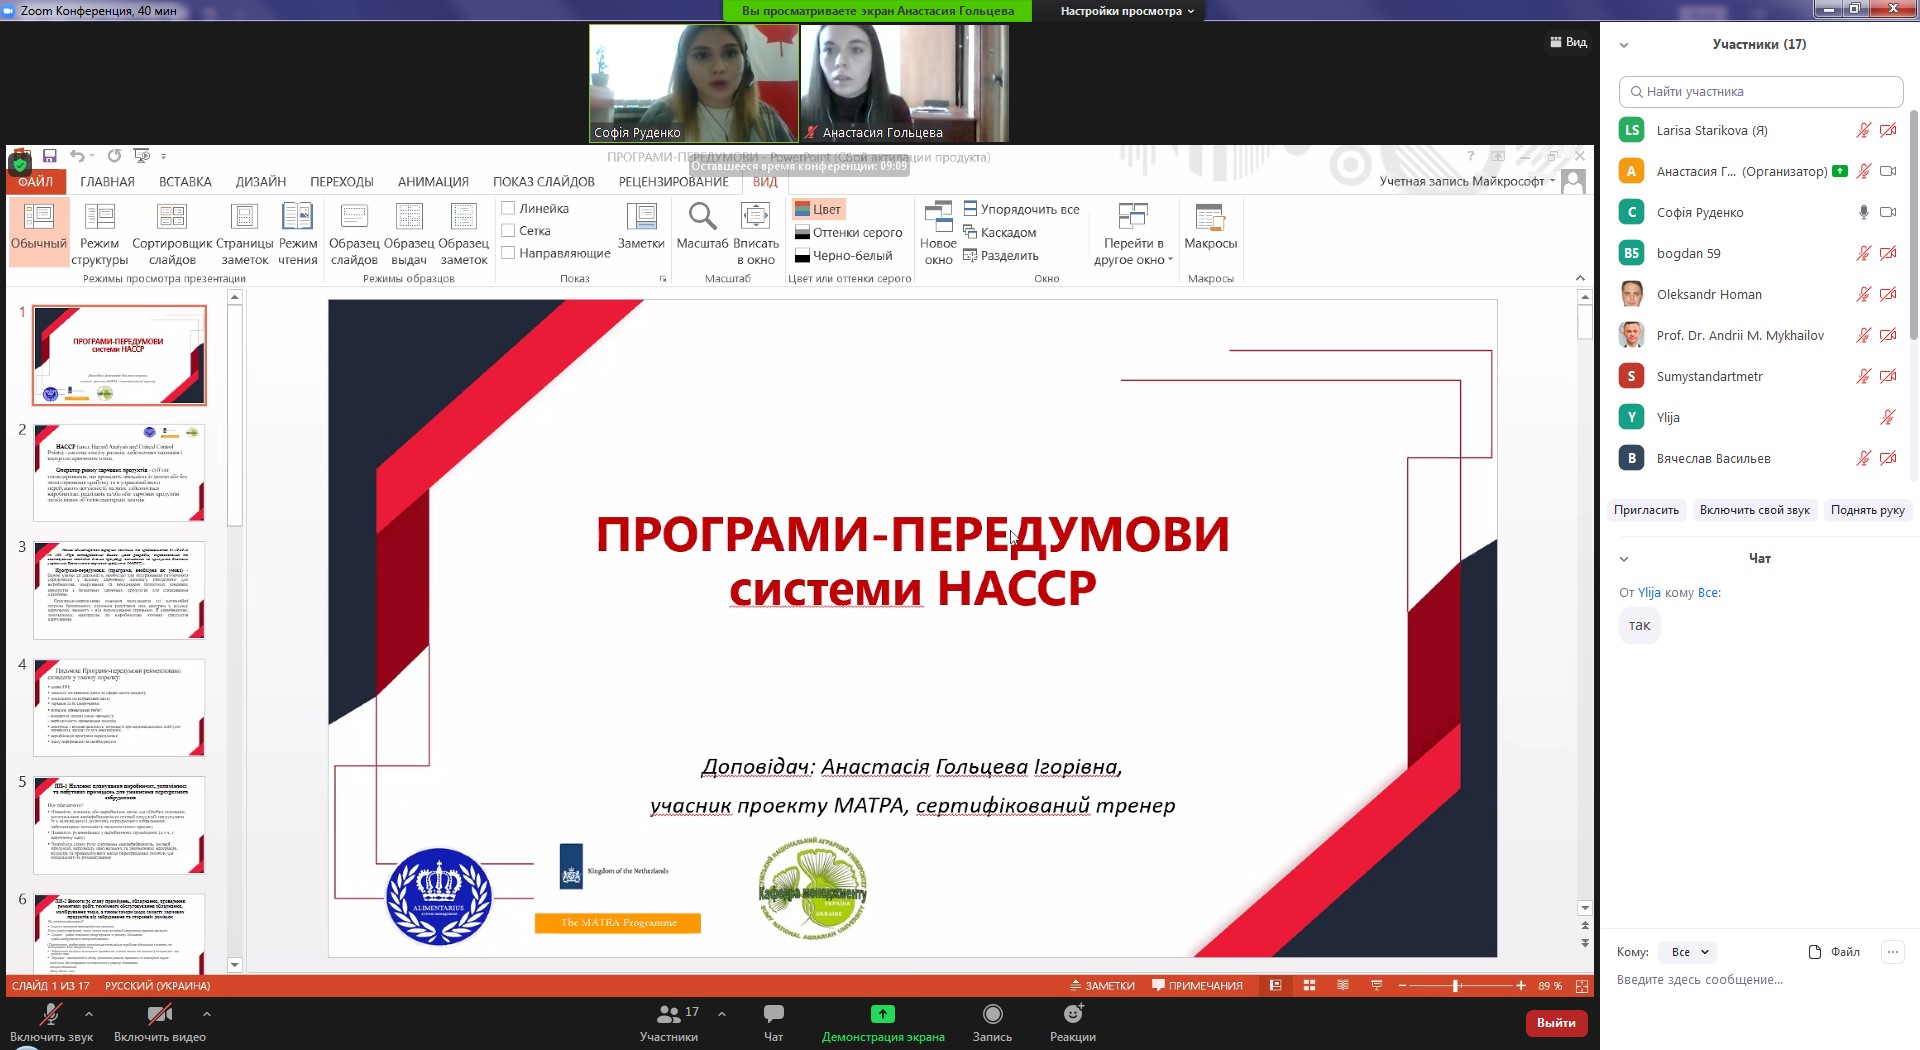Open Страницы заметок view

pyautogui.click(x=244, y=233)
